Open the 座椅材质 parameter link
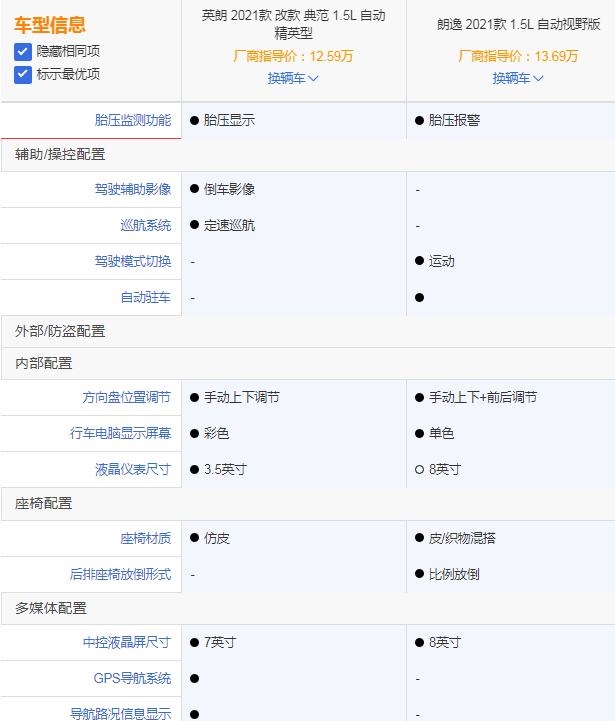This screenshot has height=721, width=615. 146,538
